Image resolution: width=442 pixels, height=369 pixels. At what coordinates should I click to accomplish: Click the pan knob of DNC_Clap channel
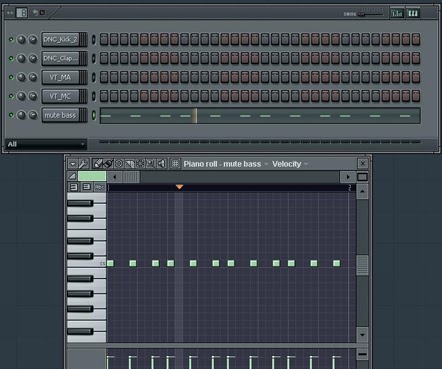click(x=21, y=58)
